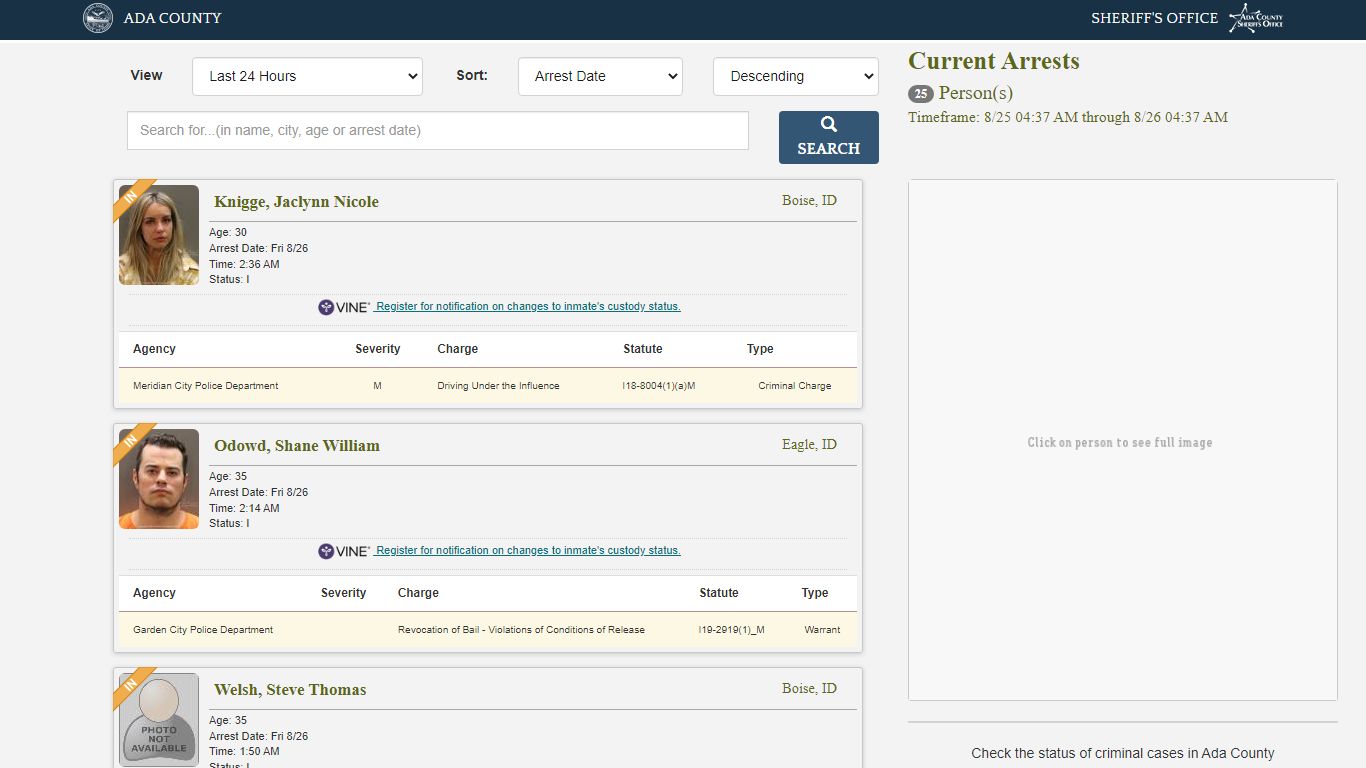Click the Charge column header in Knigge's table
The height and width of the screenshot is (768, 1366).
(458, 349)
